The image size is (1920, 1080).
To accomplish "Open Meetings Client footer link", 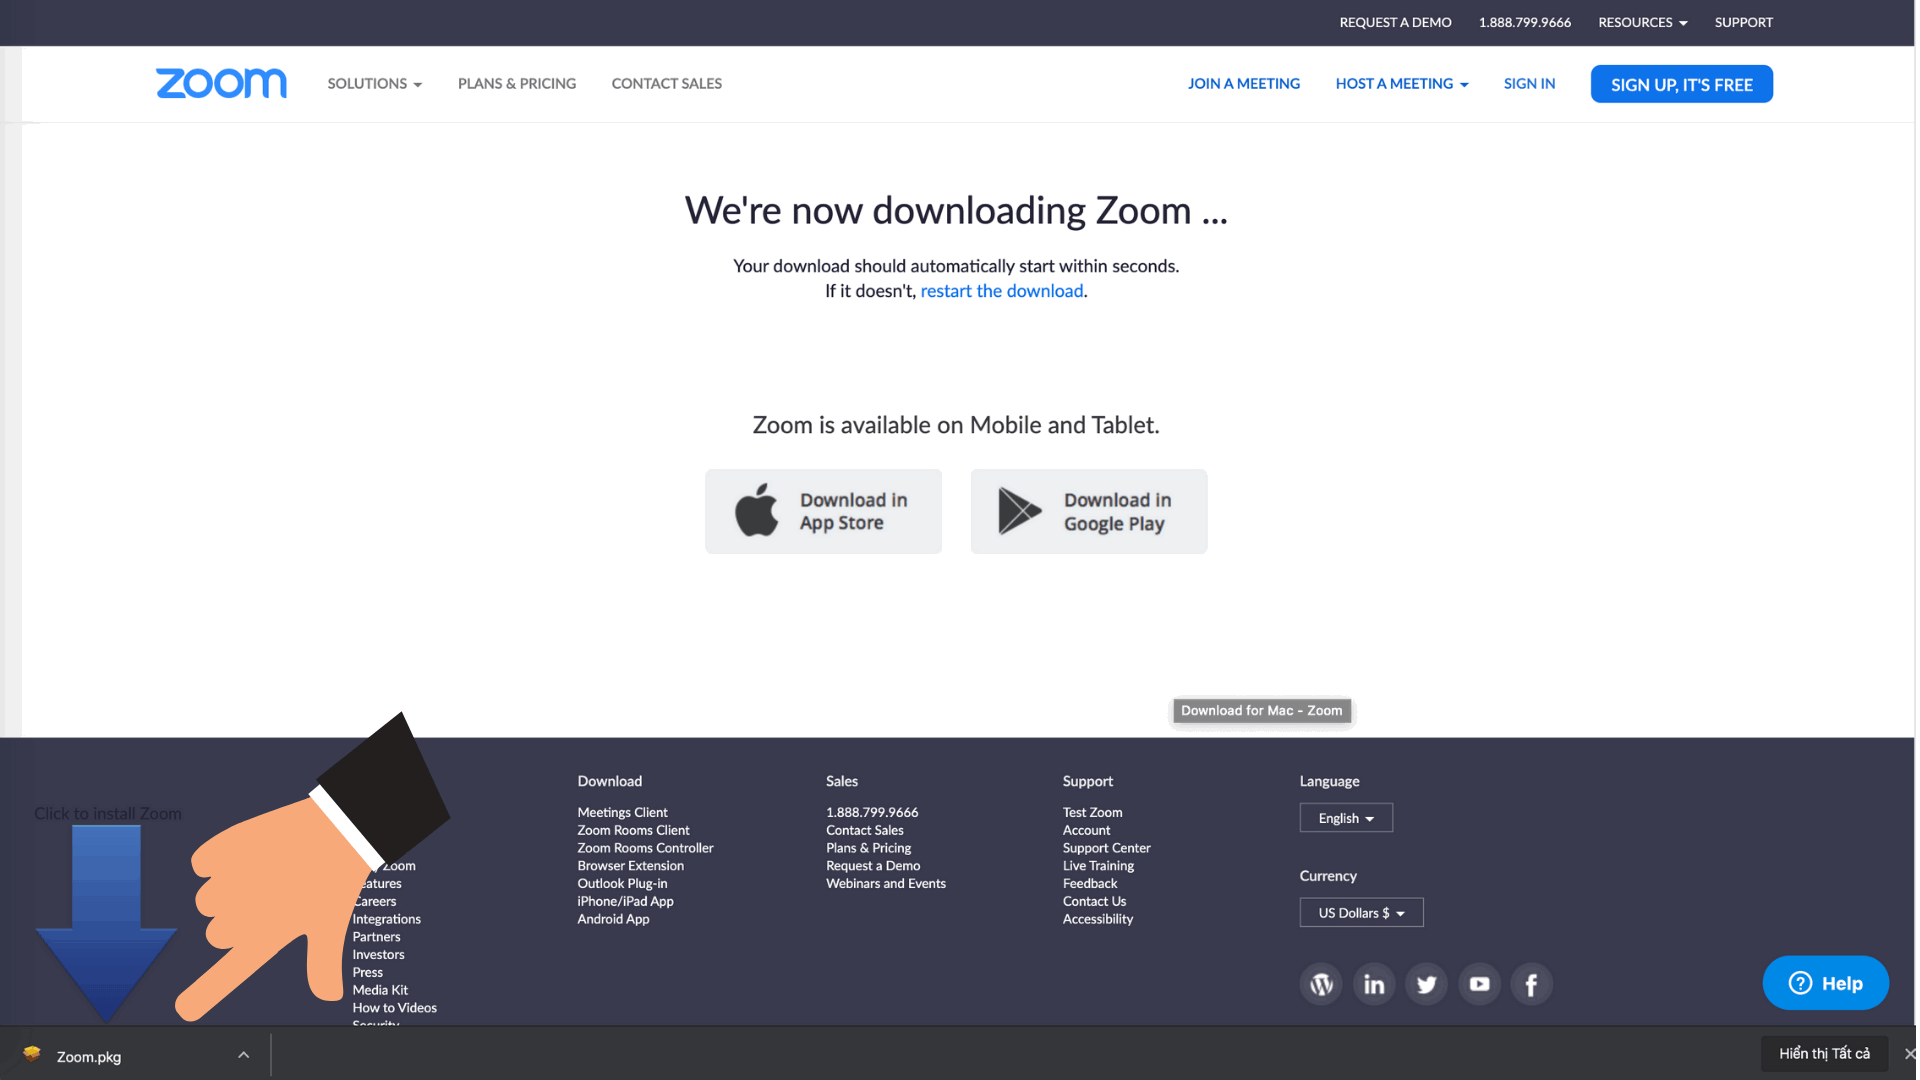I will [x=622, y=813].
